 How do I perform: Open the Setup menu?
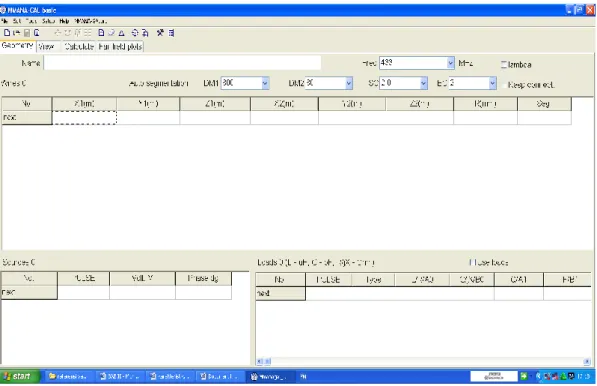click(48, 21)
